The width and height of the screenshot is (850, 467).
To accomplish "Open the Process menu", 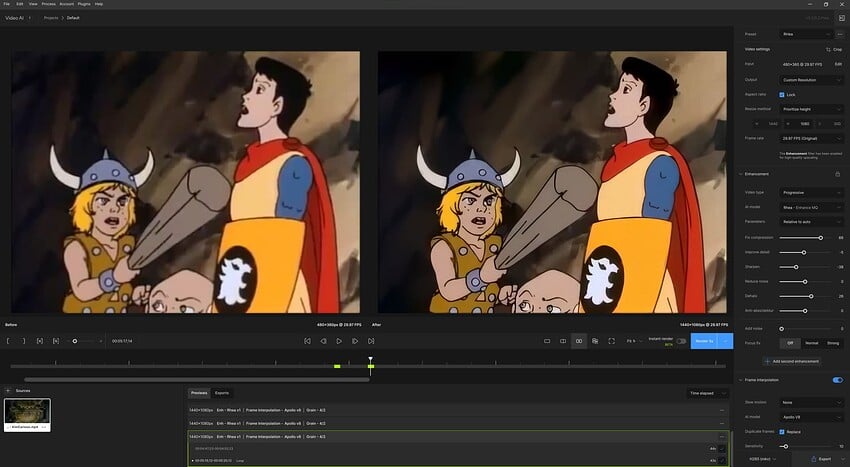I will click(x=49, y=4).
